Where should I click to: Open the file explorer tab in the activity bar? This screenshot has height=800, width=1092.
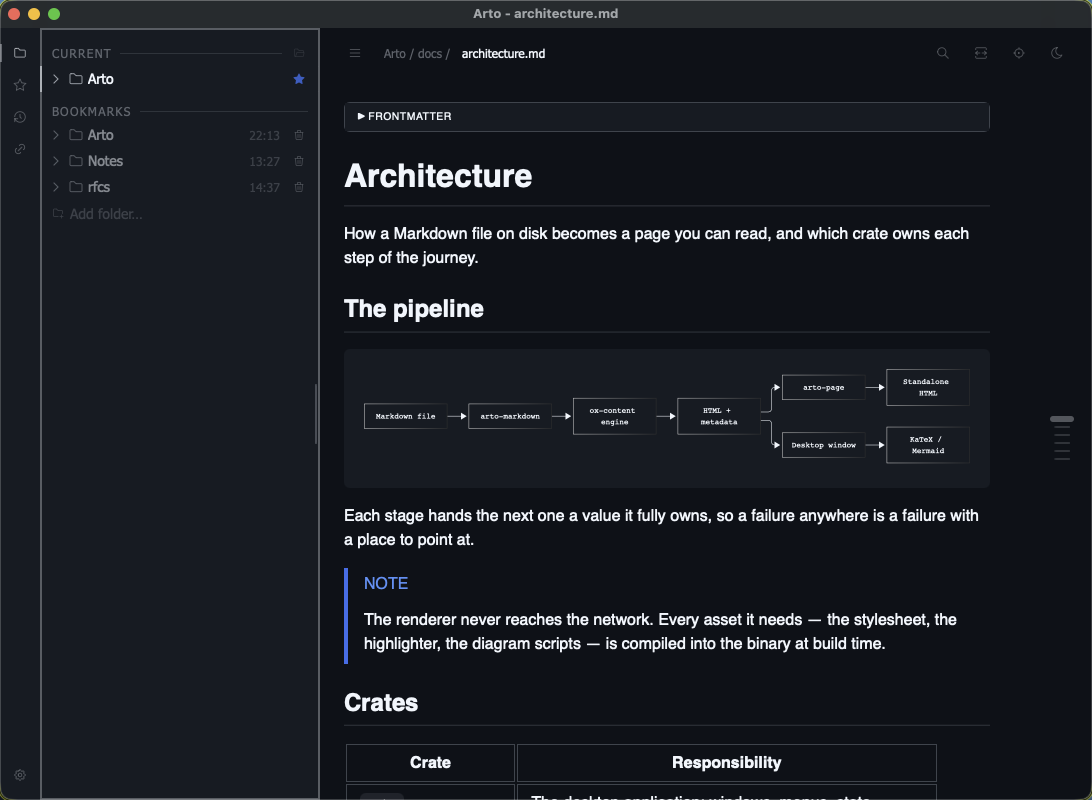(20, 53)
